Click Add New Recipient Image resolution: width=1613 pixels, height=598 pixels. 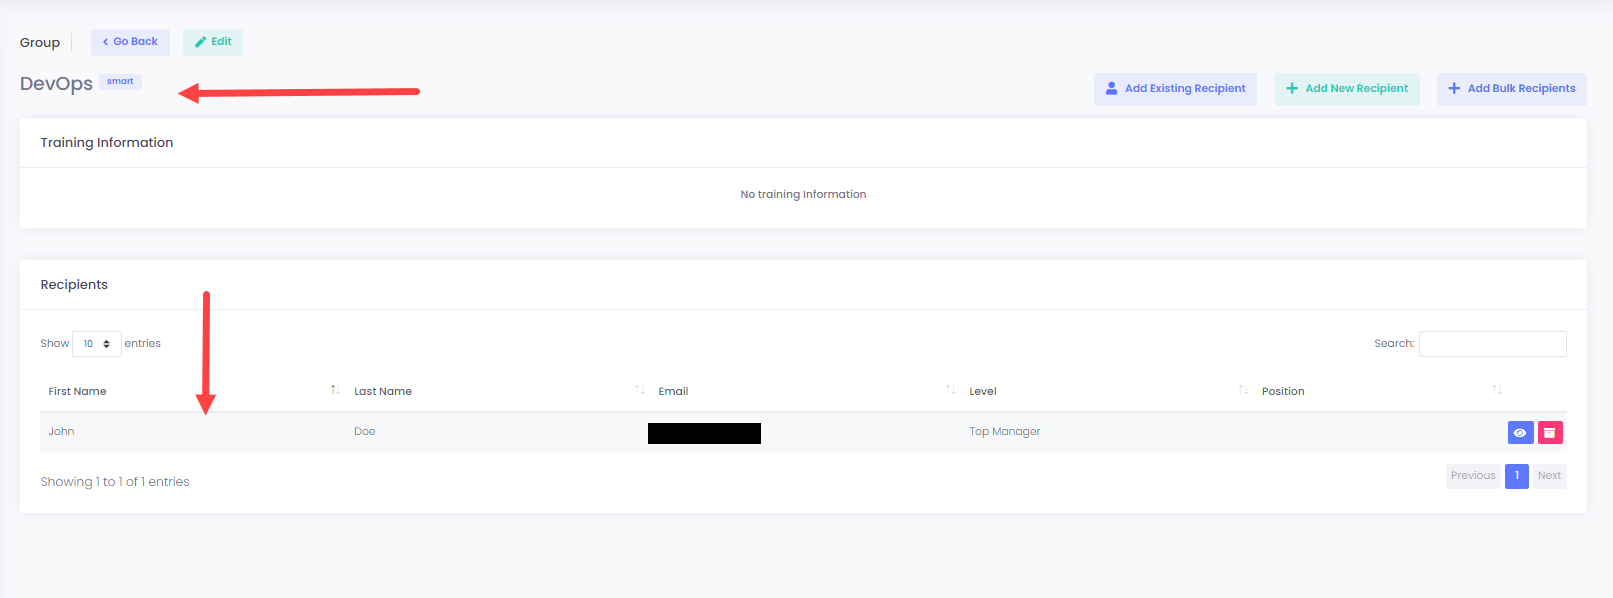(1347, 89)
